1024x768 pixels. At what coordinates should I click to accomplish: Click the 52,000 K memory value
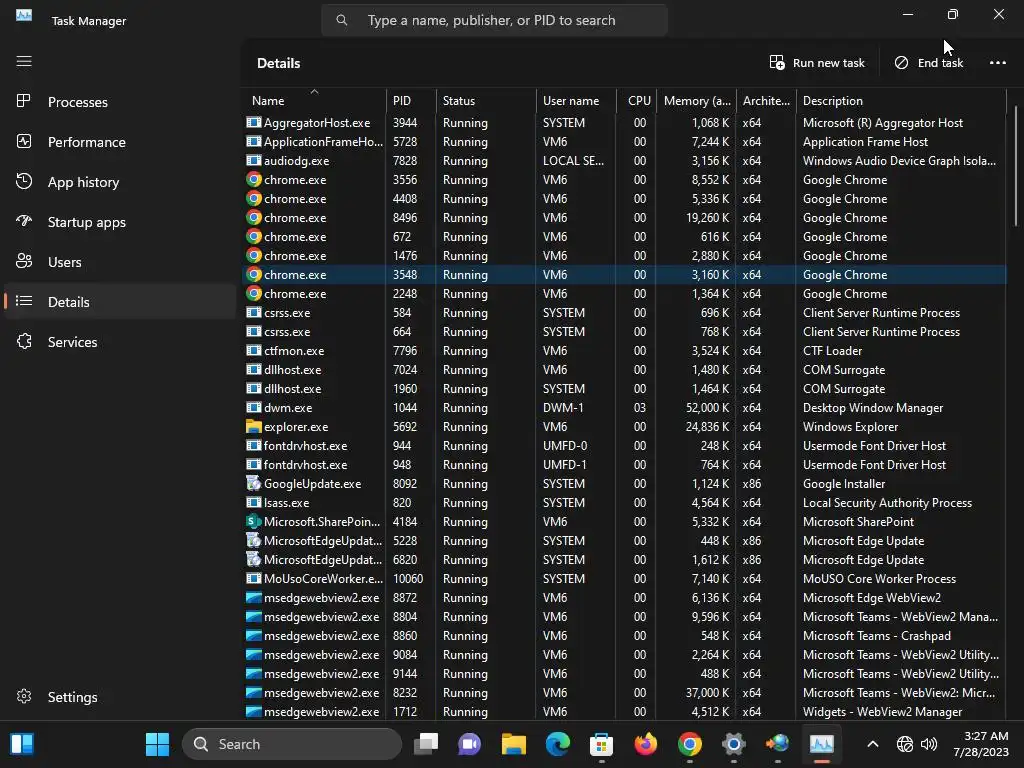[x=707, y=408]
